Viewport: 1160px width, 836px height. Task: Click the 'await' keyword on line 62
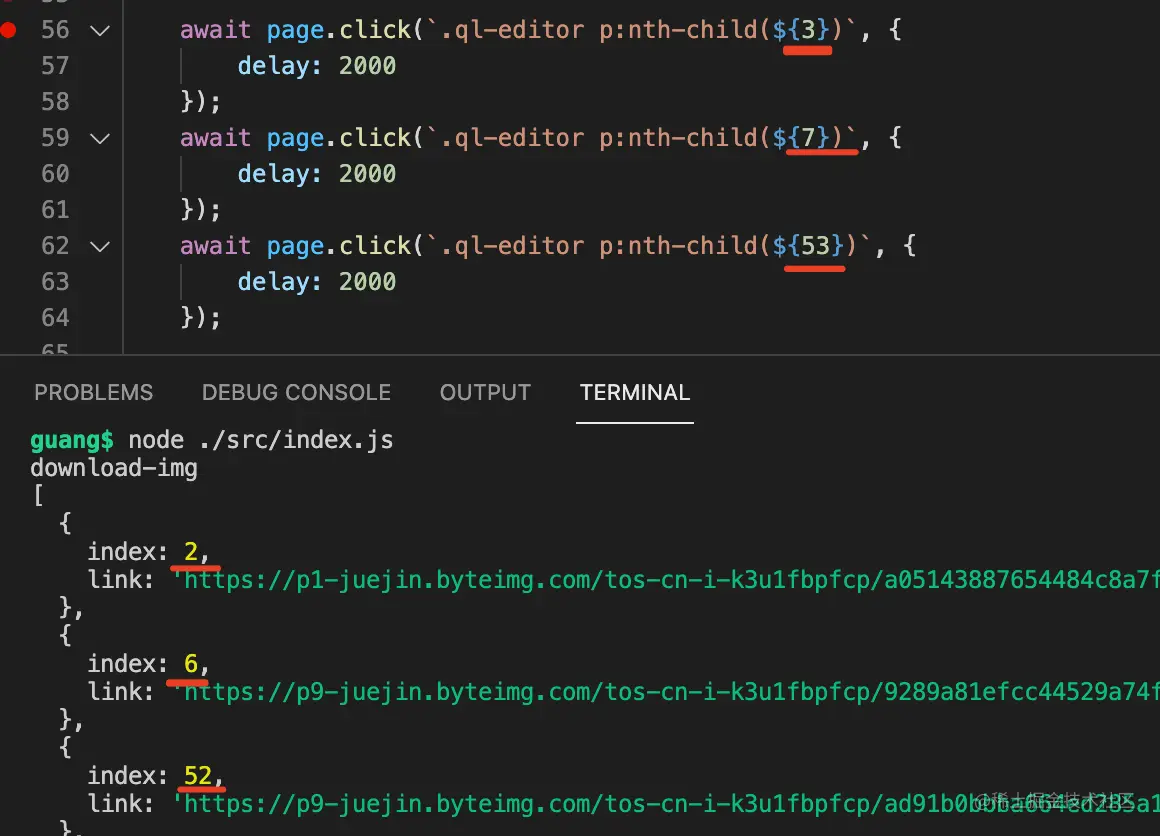215,246
